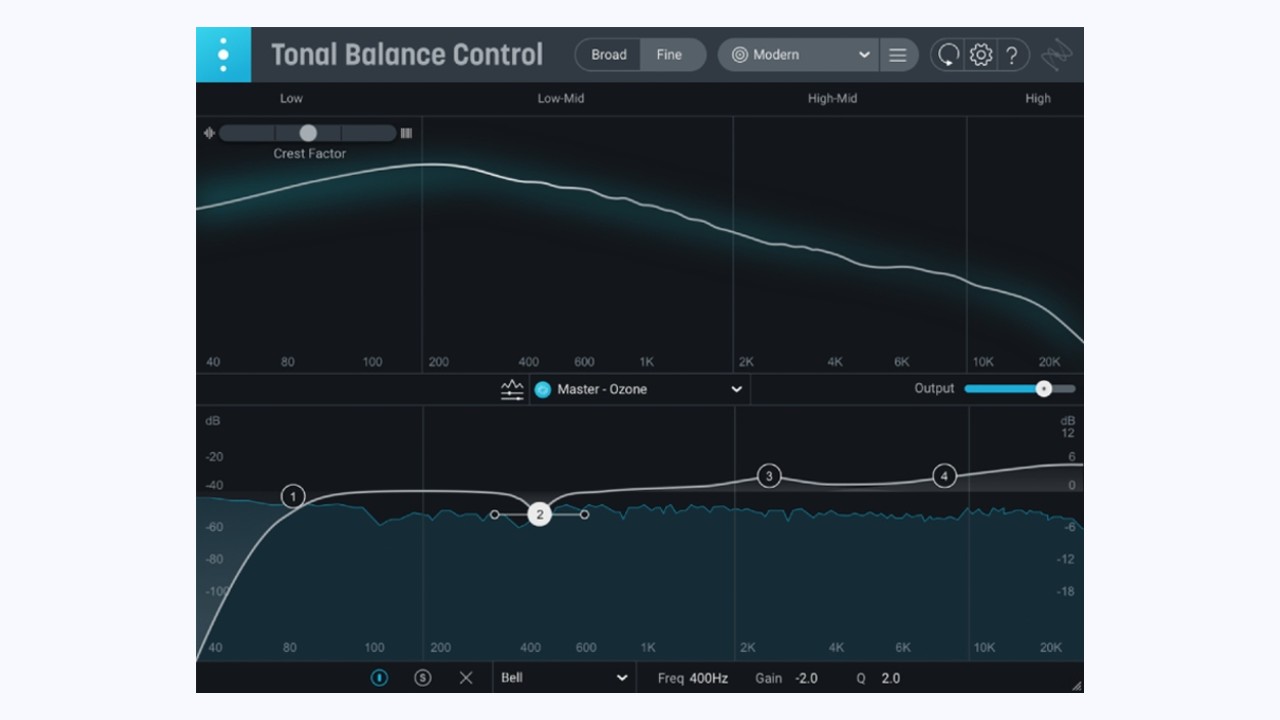Click the reset circular arrow icon
Viewport: 1280px width, 720px height.
click(x=948, y=55)
